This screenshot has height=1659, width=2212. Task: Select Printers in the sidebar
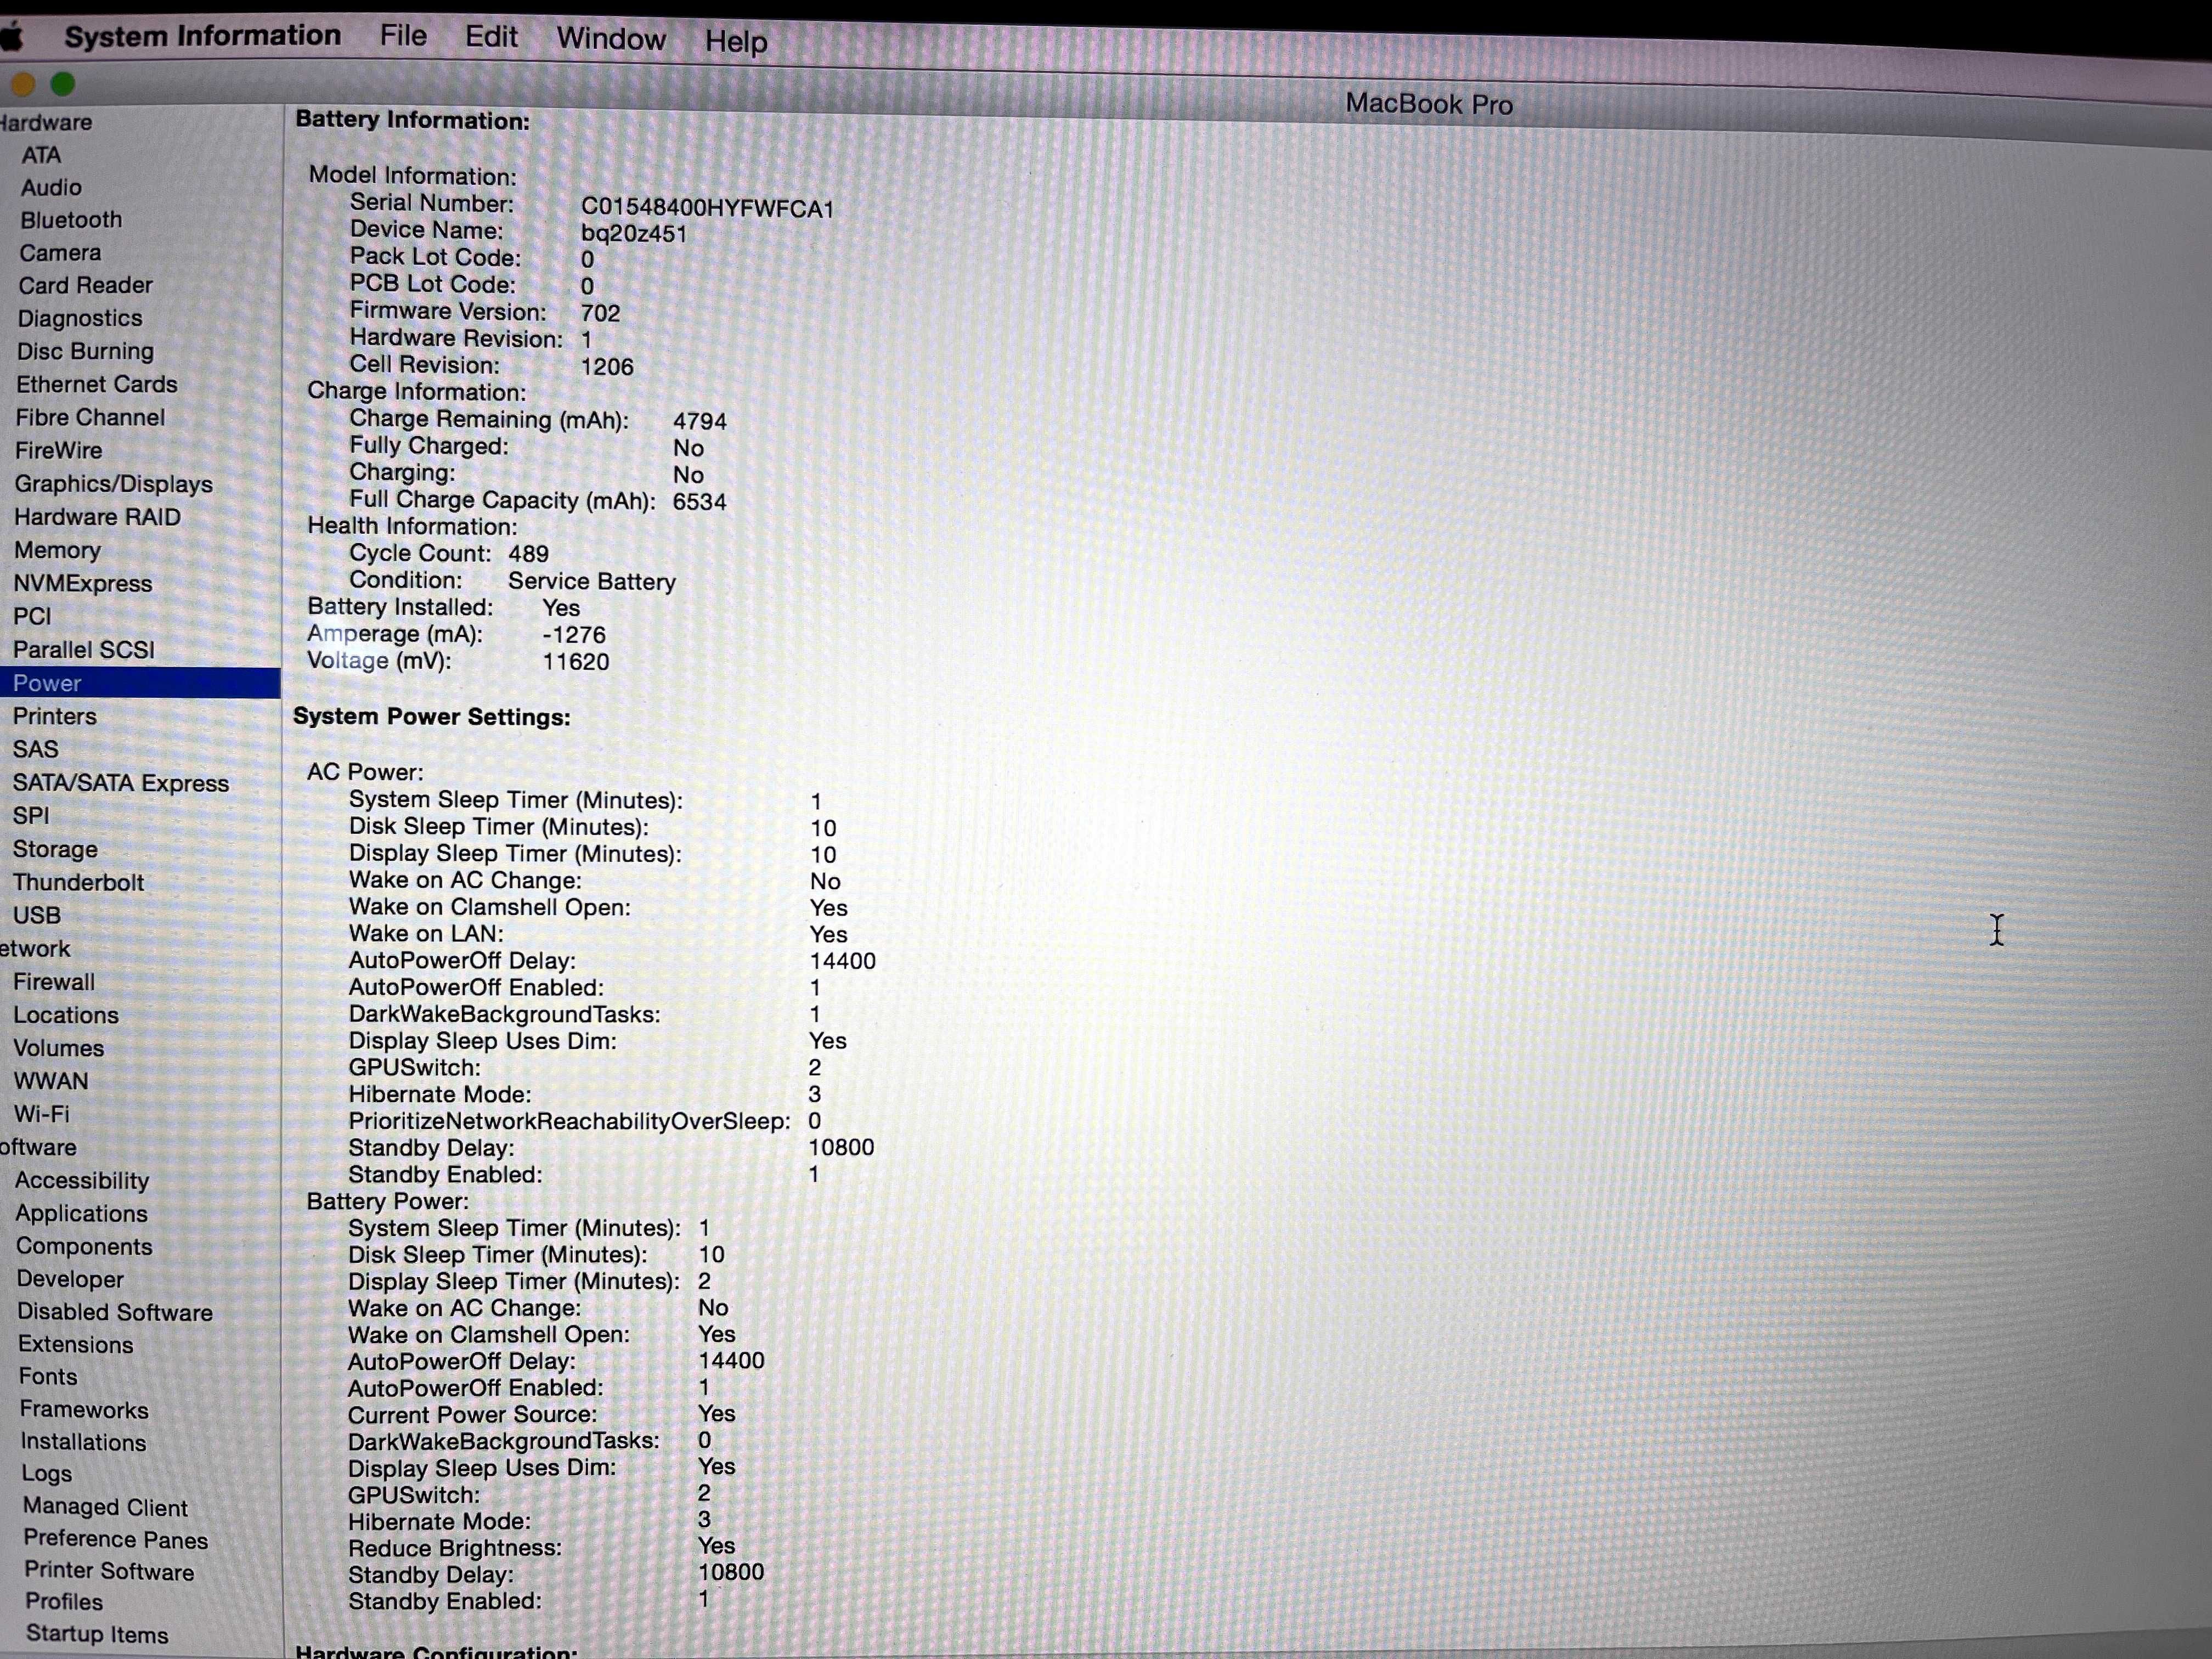click(x=55, y=717)
